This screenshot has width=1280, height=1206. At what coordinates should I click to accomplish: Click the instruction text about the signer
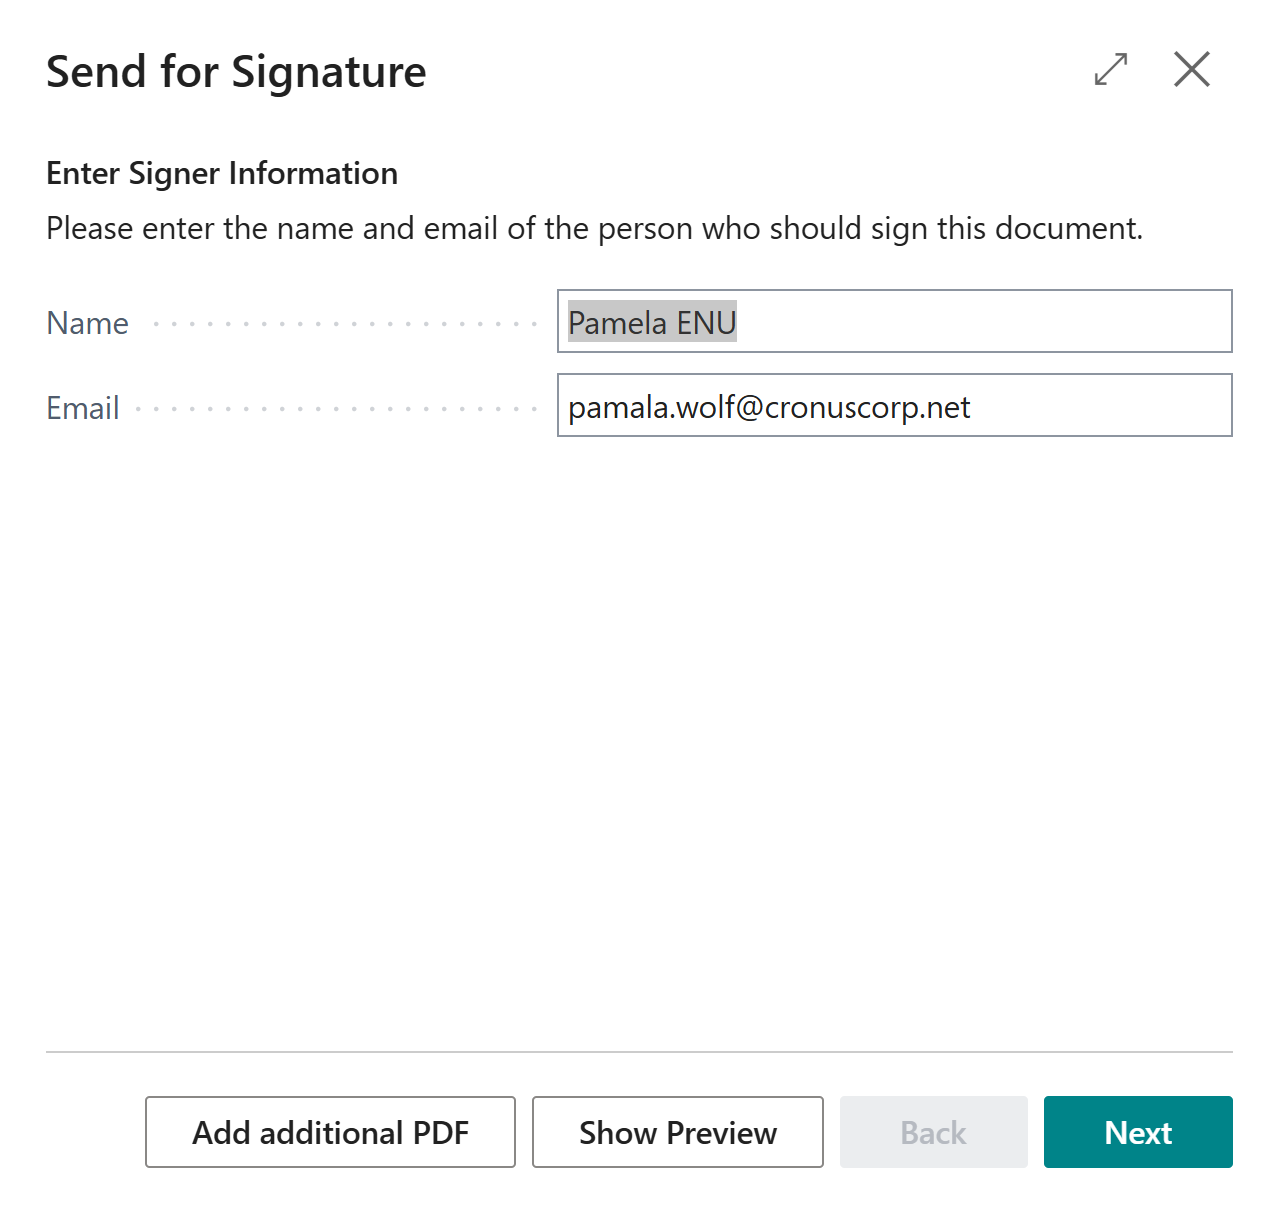pyautogui.click(x=594, y=229)
